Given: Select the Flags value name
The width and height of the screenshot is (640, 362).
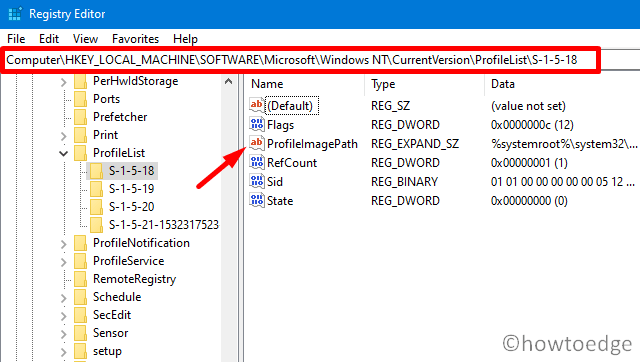Looking at the screenshot, I should click(x=280, y=125).
